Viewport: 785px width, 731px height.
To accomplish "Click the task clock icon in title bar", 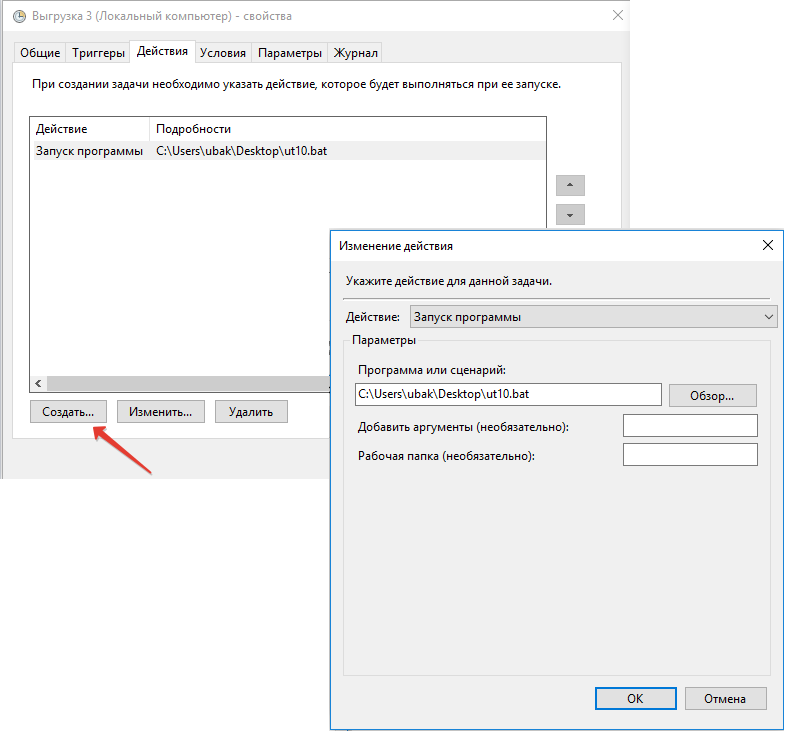I will click(x=18, y=17).
